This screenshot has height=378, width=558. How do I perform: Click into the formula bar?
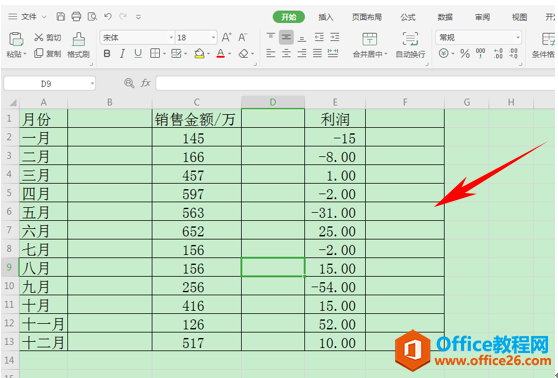click(x=355, y=83)
